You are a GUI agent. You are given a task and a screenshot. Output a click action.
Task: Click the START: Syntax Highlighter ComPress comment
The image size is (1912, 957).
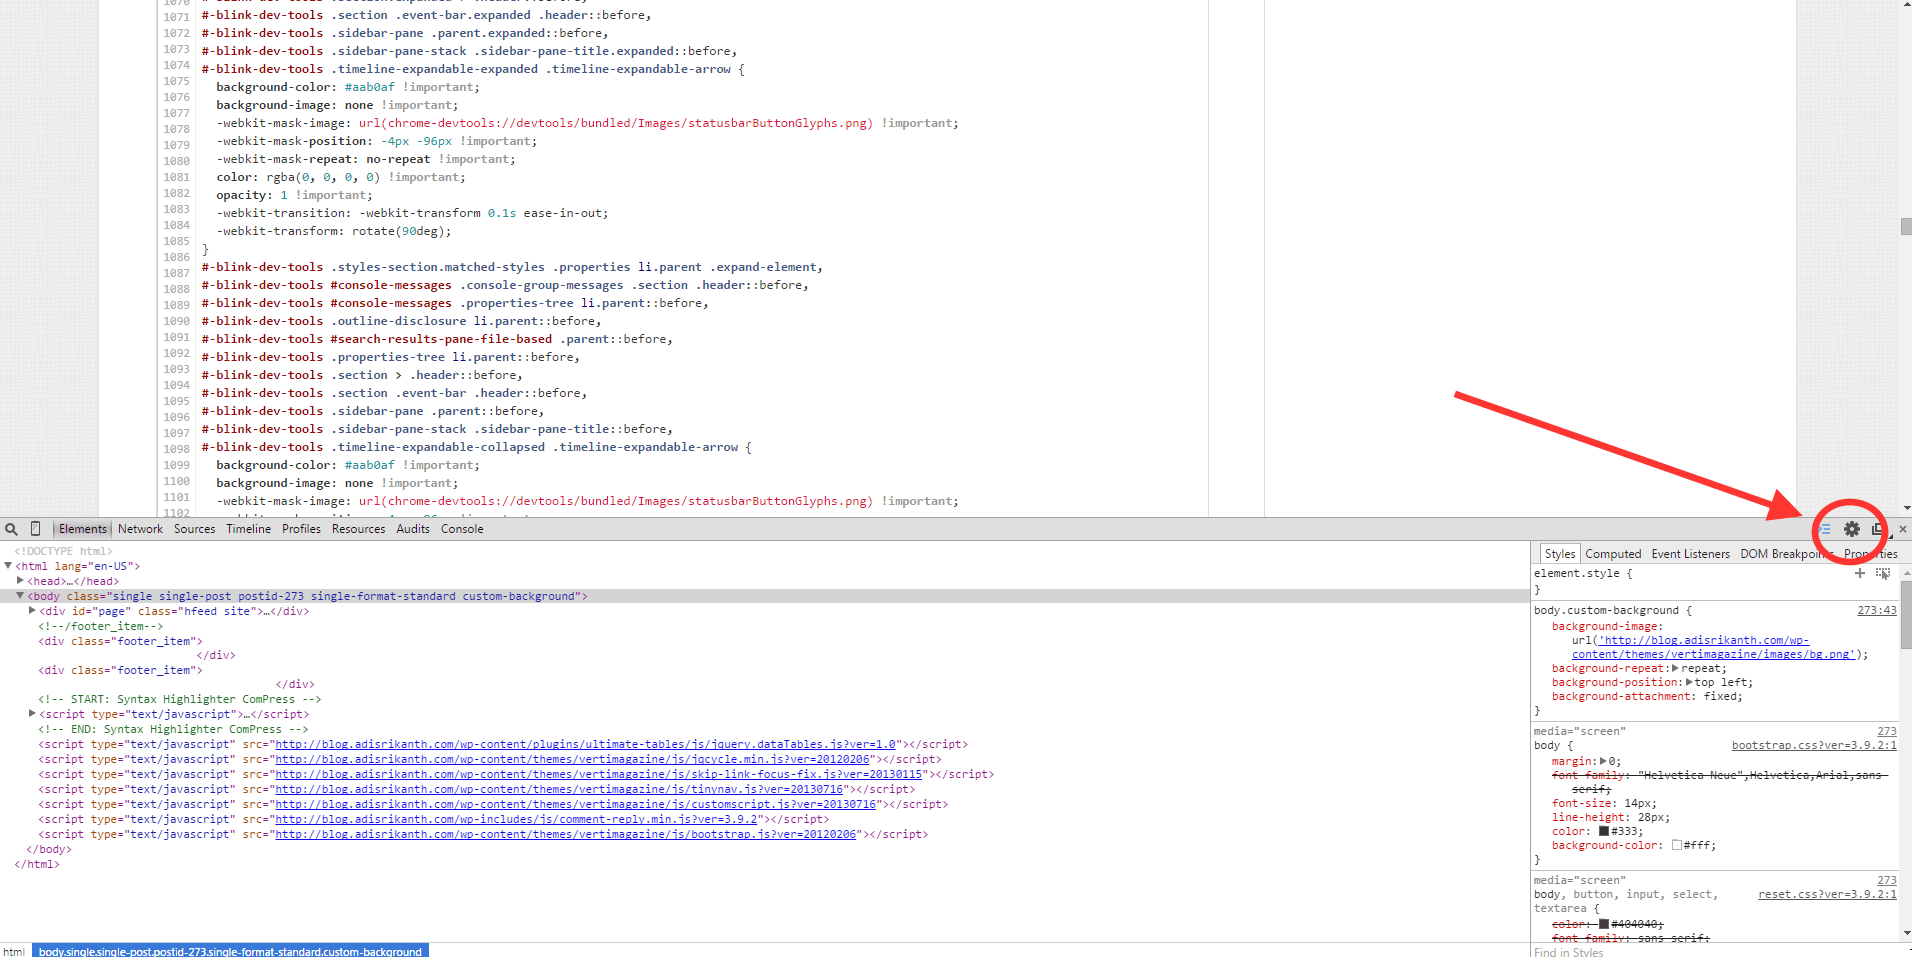[180, 699]
